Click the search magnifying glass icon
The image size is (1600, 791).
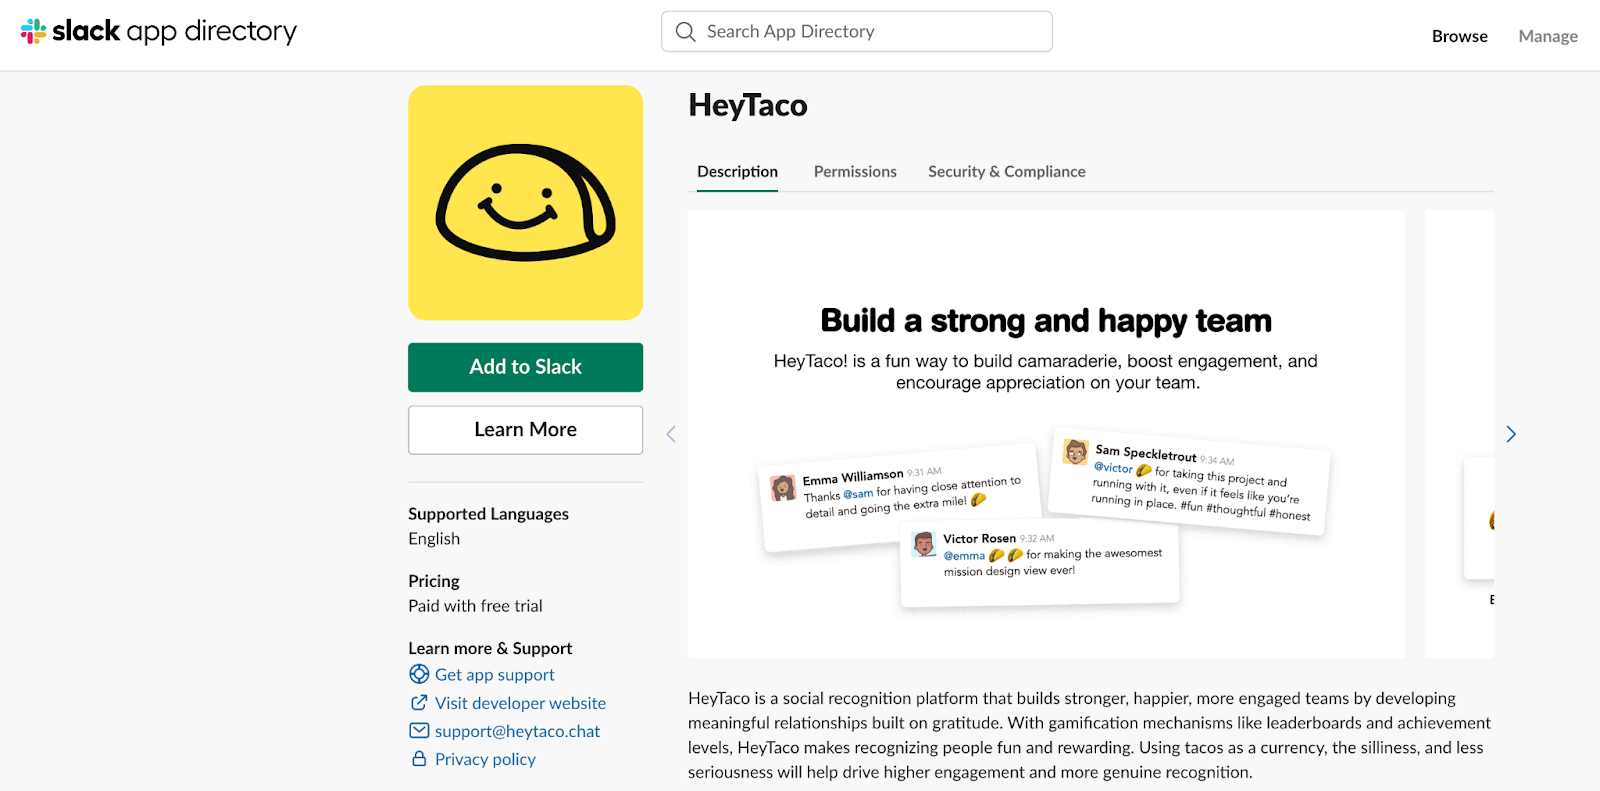(x=685, y=32)
